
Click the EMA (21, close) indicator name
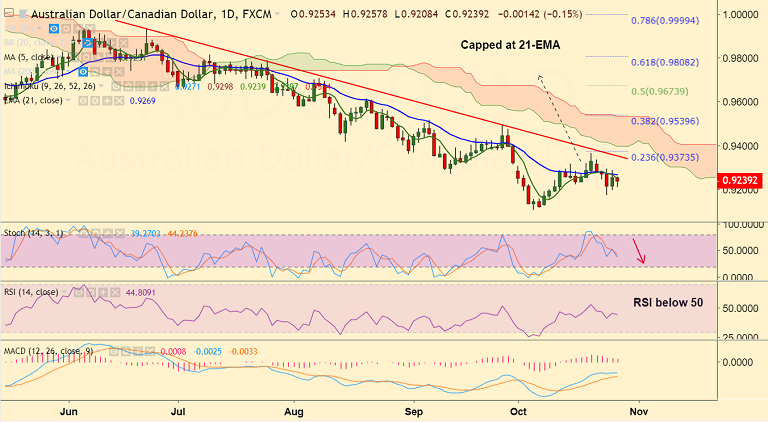33,101
